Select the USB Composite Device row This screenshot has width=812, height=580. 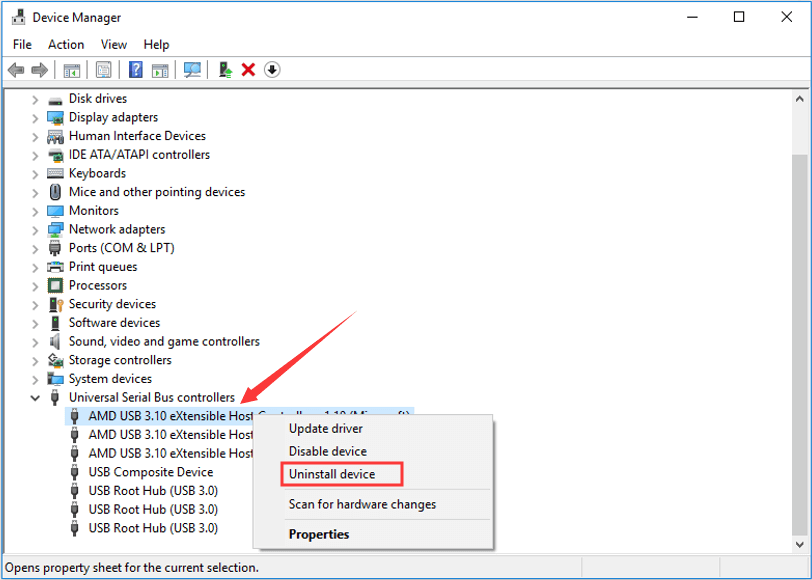150,472
